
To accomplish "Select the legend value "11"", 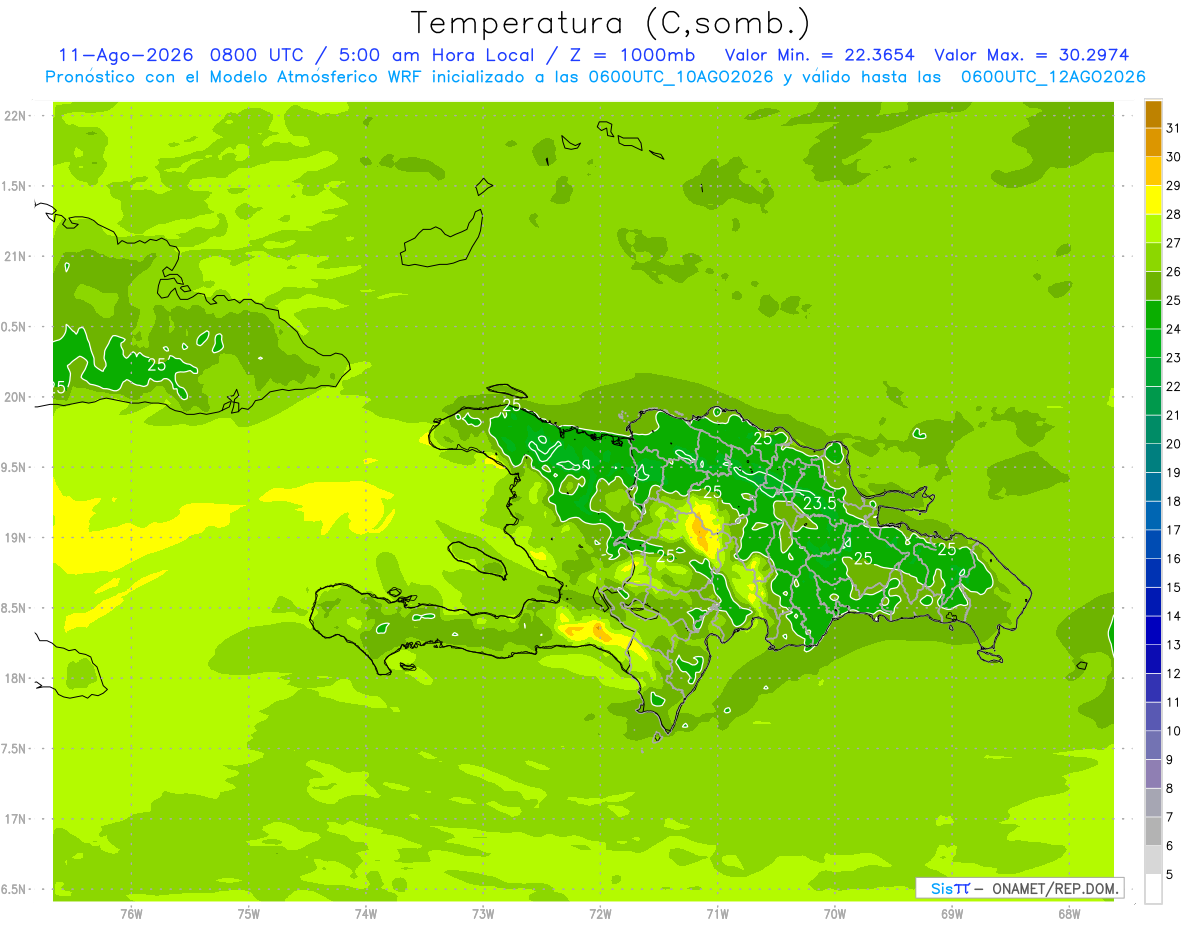I will click(1174, 703).
